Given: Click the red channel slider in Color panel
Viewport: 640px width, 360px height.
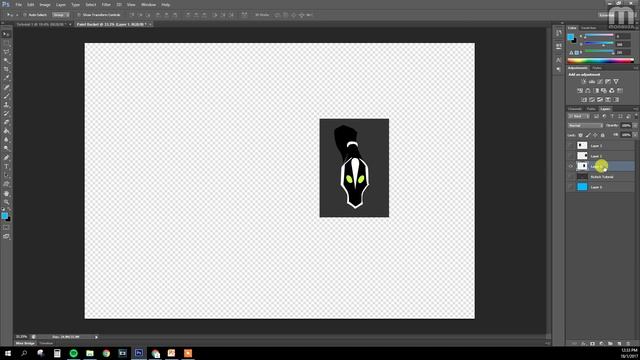Looking at the screenshot, I should tap(599, 36).
